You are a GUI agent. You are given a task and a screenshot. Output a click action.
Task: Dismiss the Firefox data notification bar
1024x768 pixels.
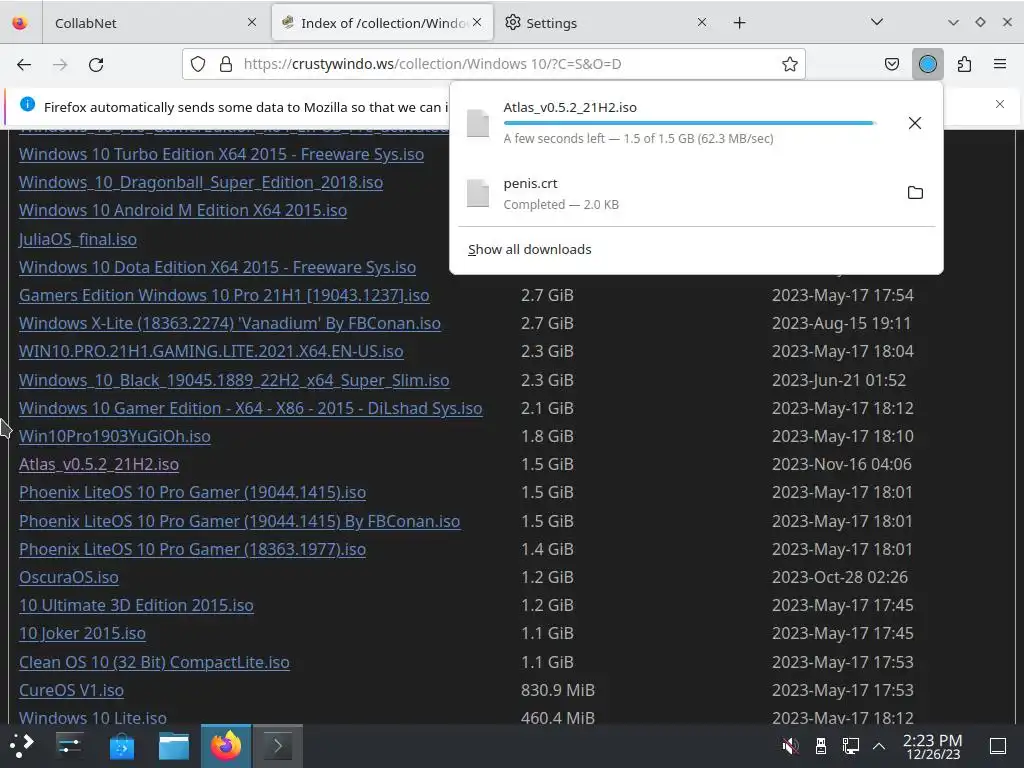(x=1000, y=104)
